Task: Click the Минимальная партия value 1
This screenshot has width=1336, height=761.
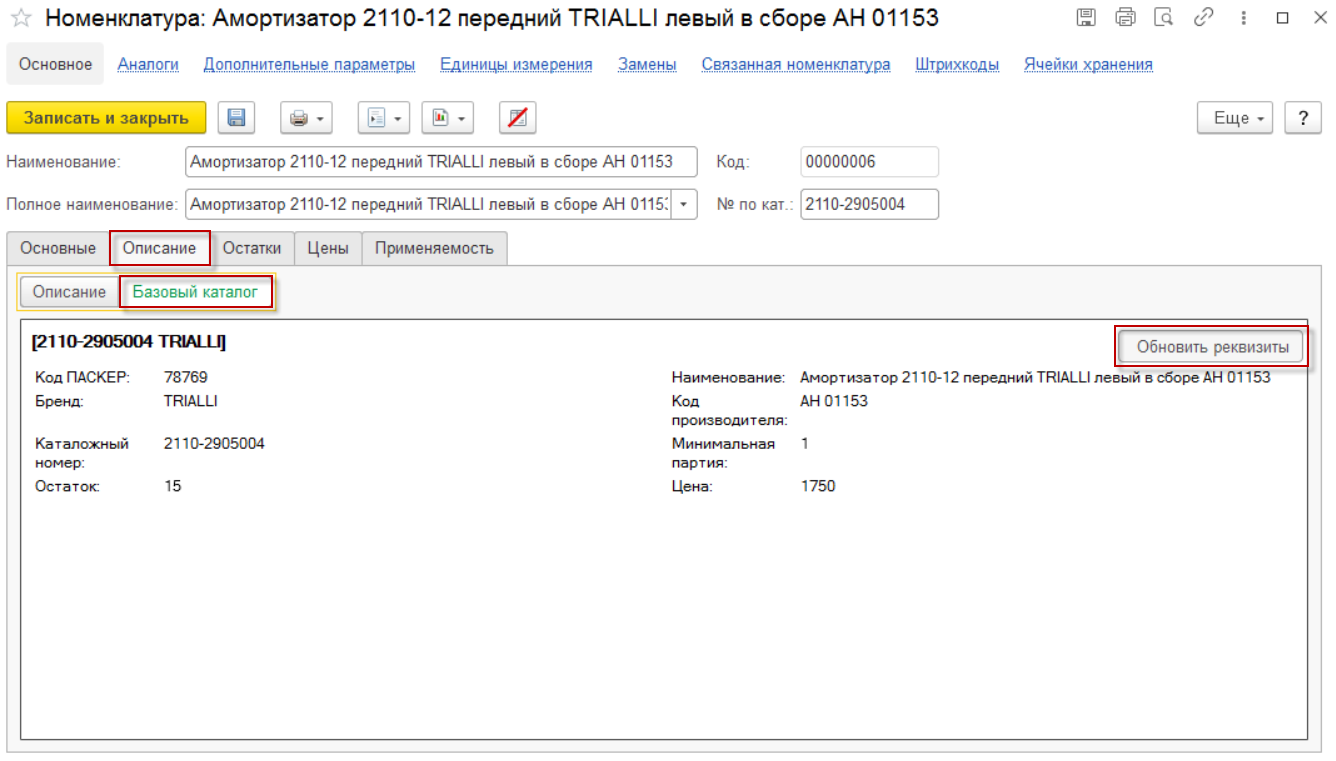Action: coord(805,443)
